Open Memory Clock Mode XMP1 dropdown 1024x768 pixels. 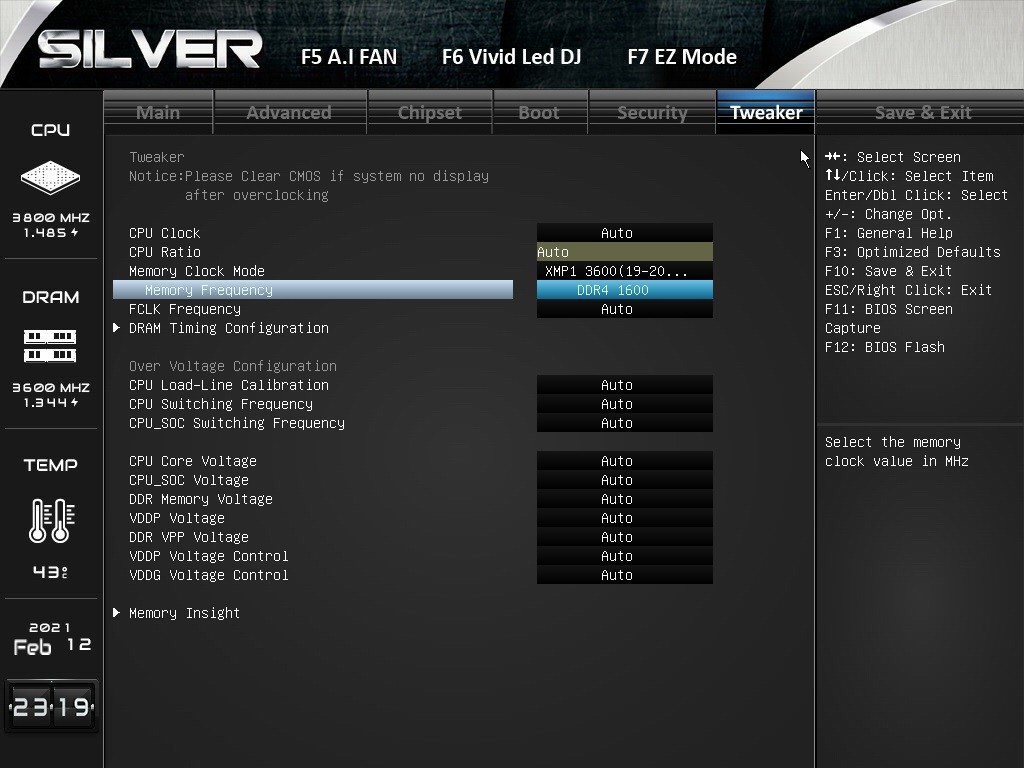pos(624,271)
